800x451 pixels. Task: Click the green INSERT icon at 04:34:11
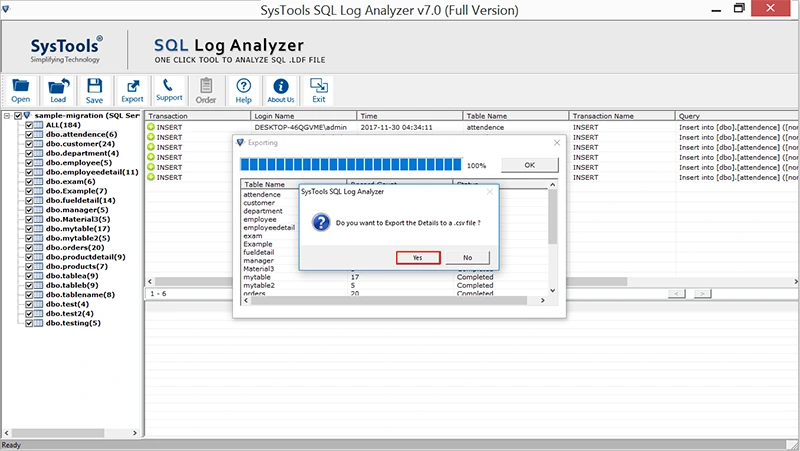click(x=151, y=127)
